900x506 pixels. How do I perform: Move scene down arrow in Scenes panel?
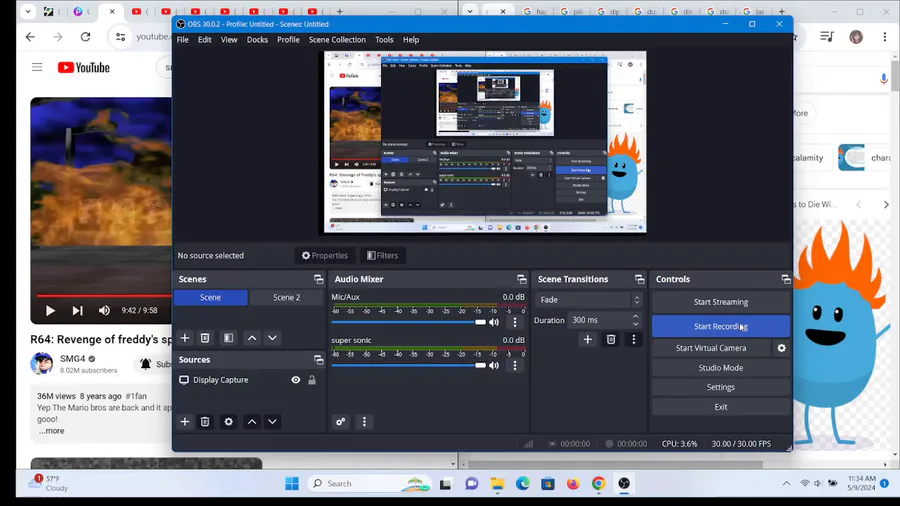[x=273, y=338]
